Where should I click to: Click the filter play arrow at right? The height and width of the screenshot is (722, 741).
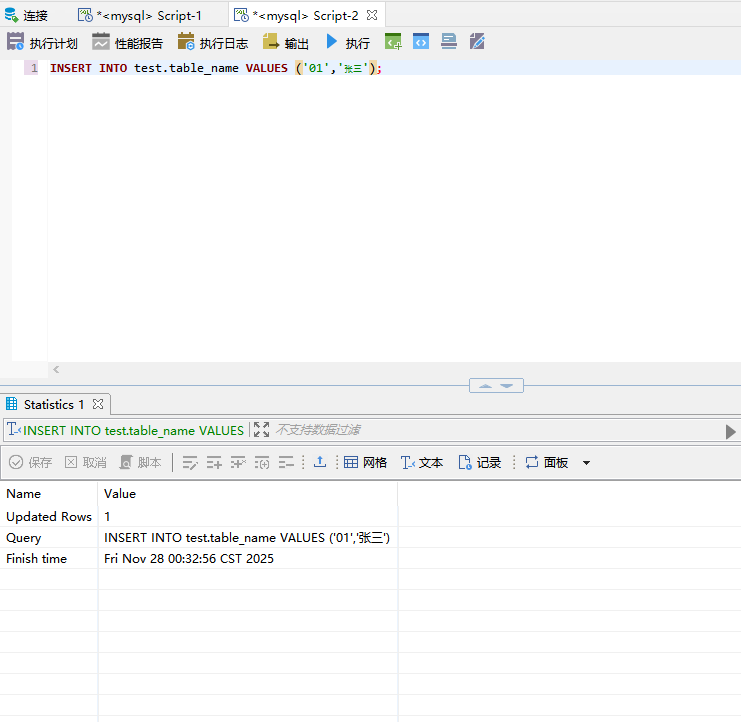point(730,431)
